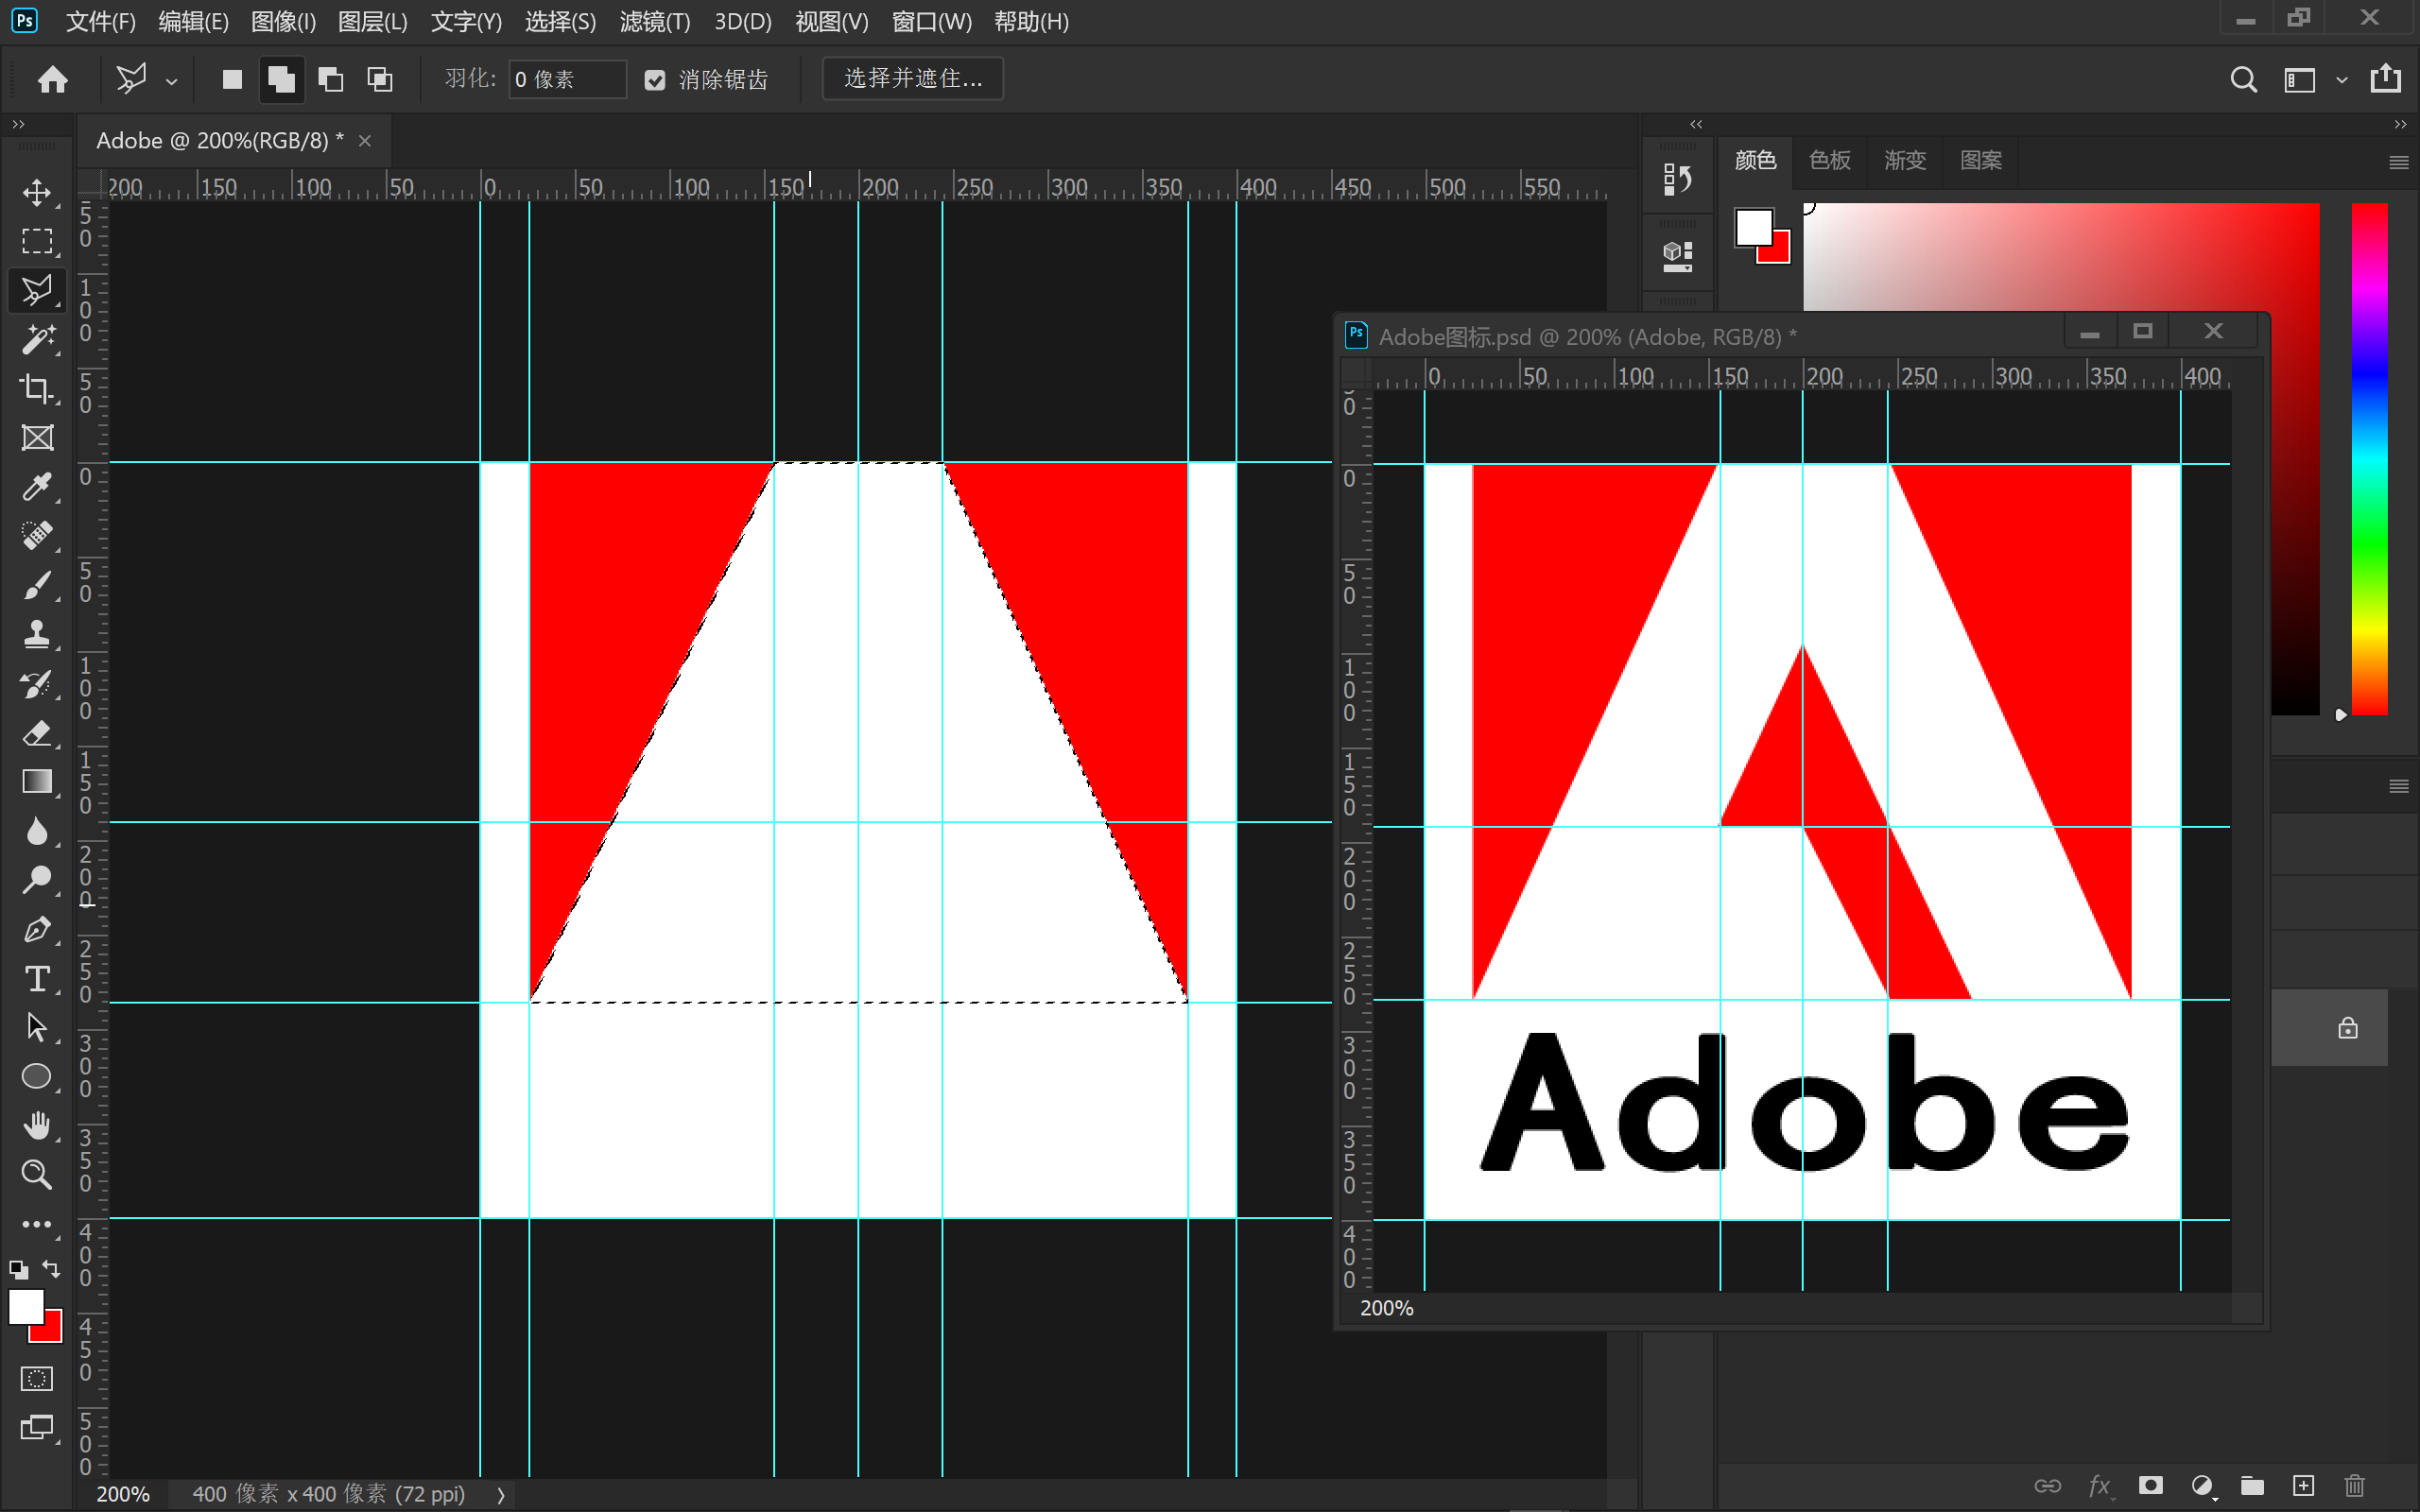Switch to the 色板 tab
2420x1512 pixels.
pos(1829,160)
